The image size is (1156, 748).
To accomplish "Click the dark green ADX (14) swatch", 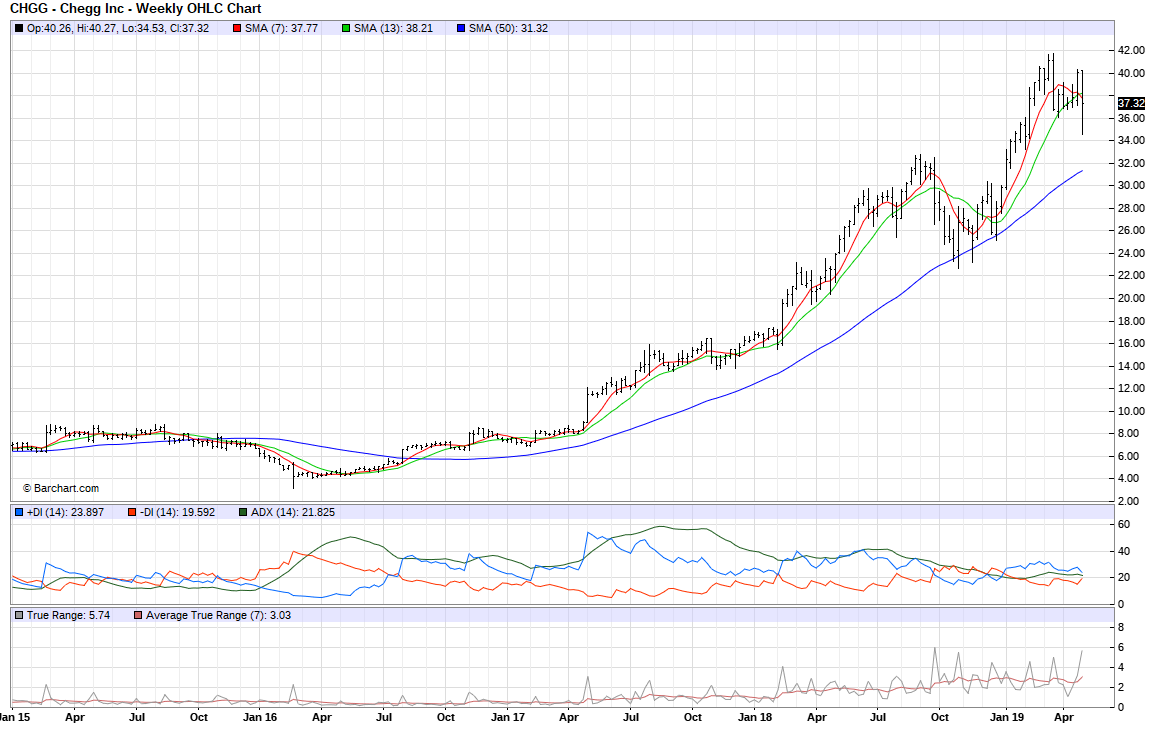I will pos(243,512).
